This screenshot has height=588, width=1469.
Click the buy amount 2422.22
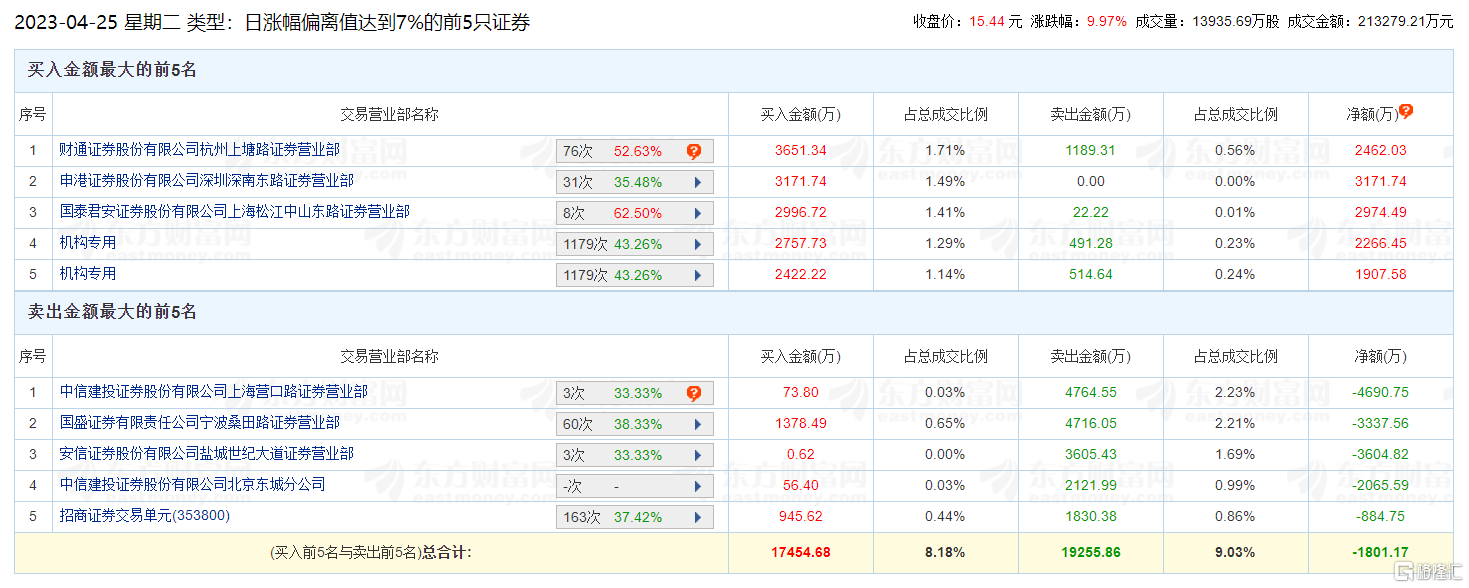click(801, 275)
